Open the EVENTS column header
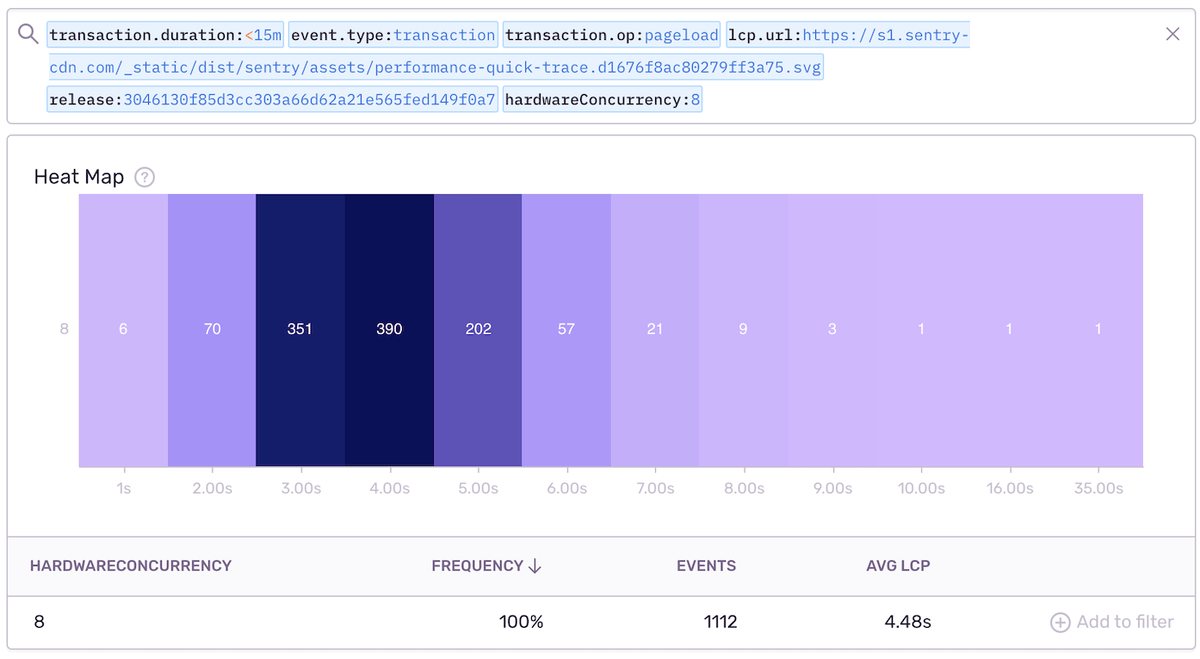This screenshot has height=659, width=1200. point(706,565)
